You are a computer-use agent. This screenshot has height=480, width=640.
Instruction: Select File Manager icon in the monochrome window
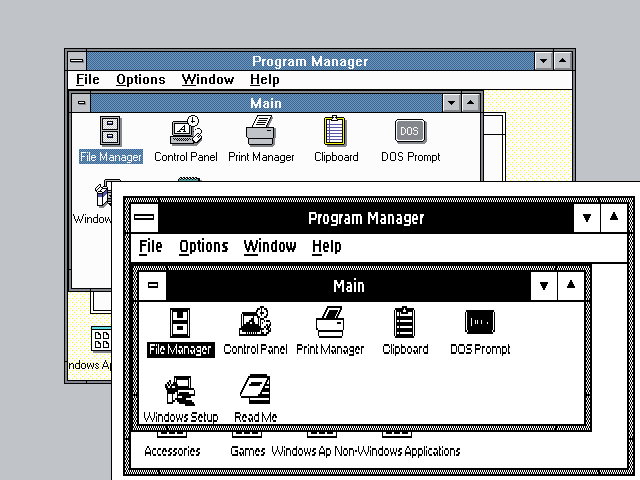(180, 323)
